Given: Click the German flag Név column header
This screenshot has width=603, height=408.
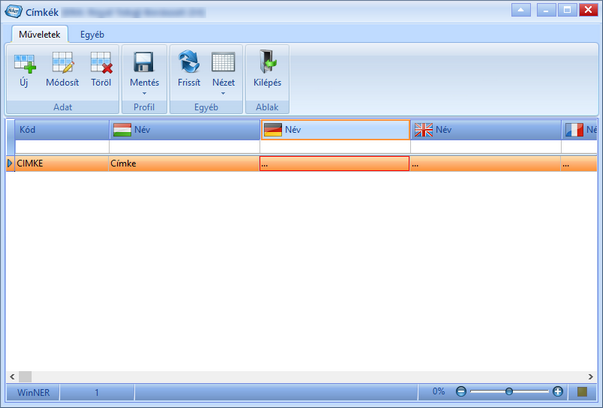Looking at the screenshot, I should pyautogui.click(x=335, y=130).
